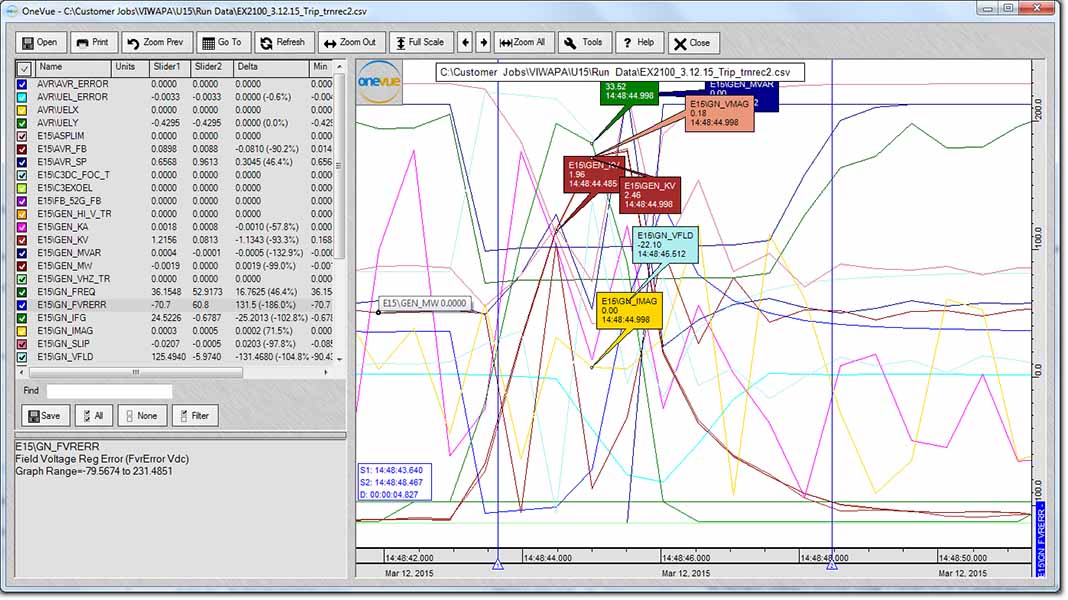
Task: Click the Find text input field
Action: (x=109, y=391)
